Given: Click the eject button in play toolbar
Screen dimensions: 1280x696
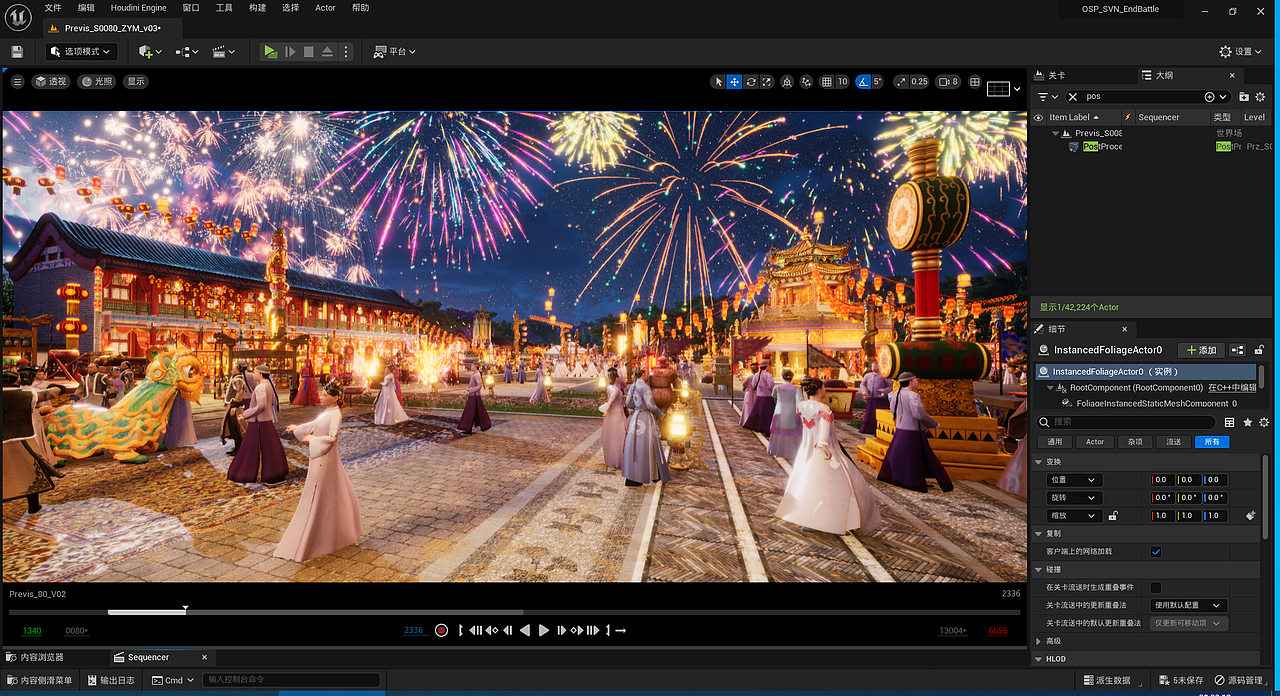Looking at the screenshot, I should [327, 51].
